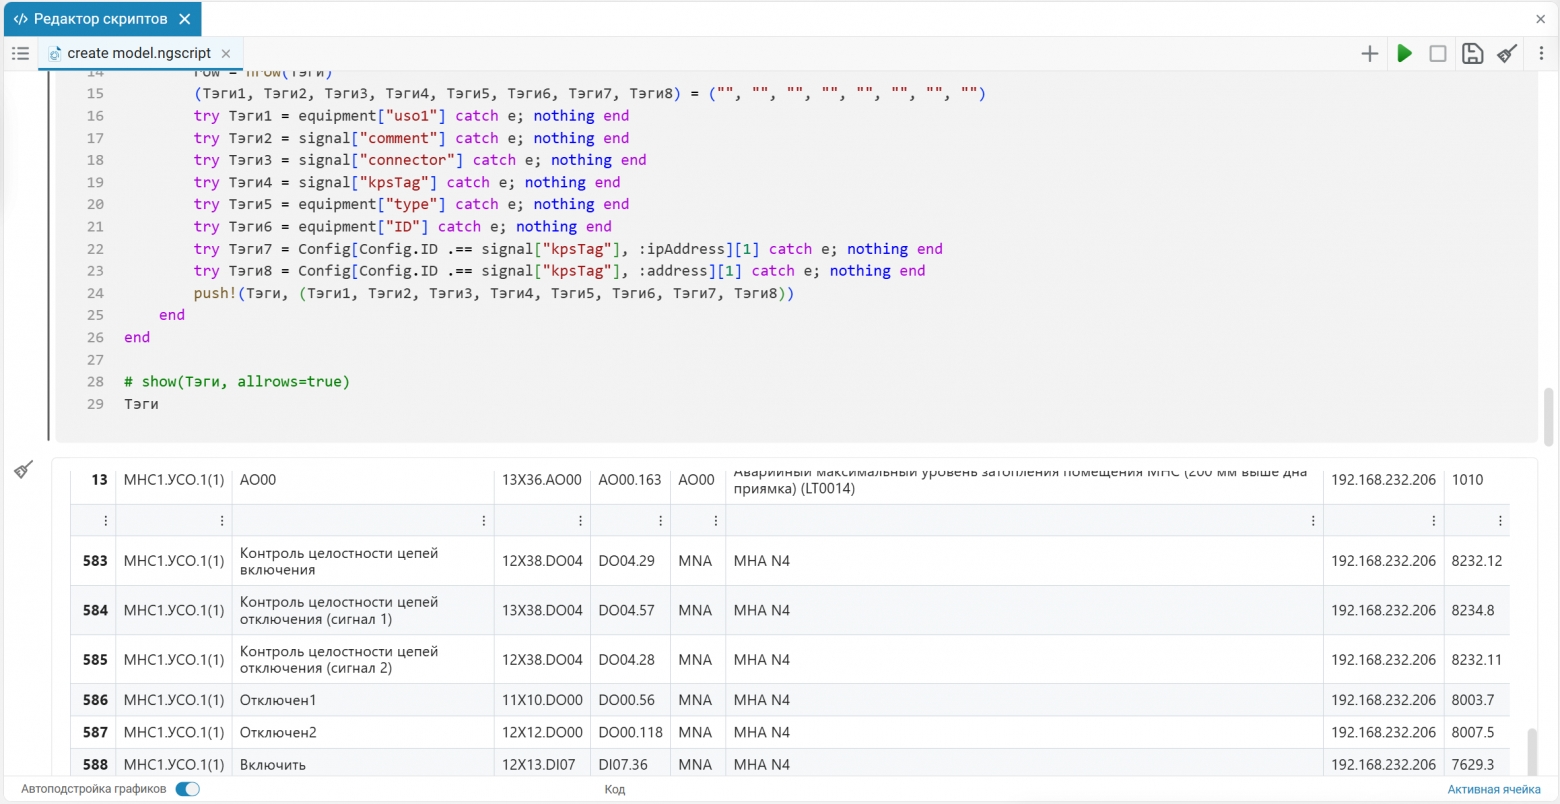The height and width of the screenshot is (804, 1560).
Task: Close the Редактор скриптов panel tab
Action: pos(184,19)
